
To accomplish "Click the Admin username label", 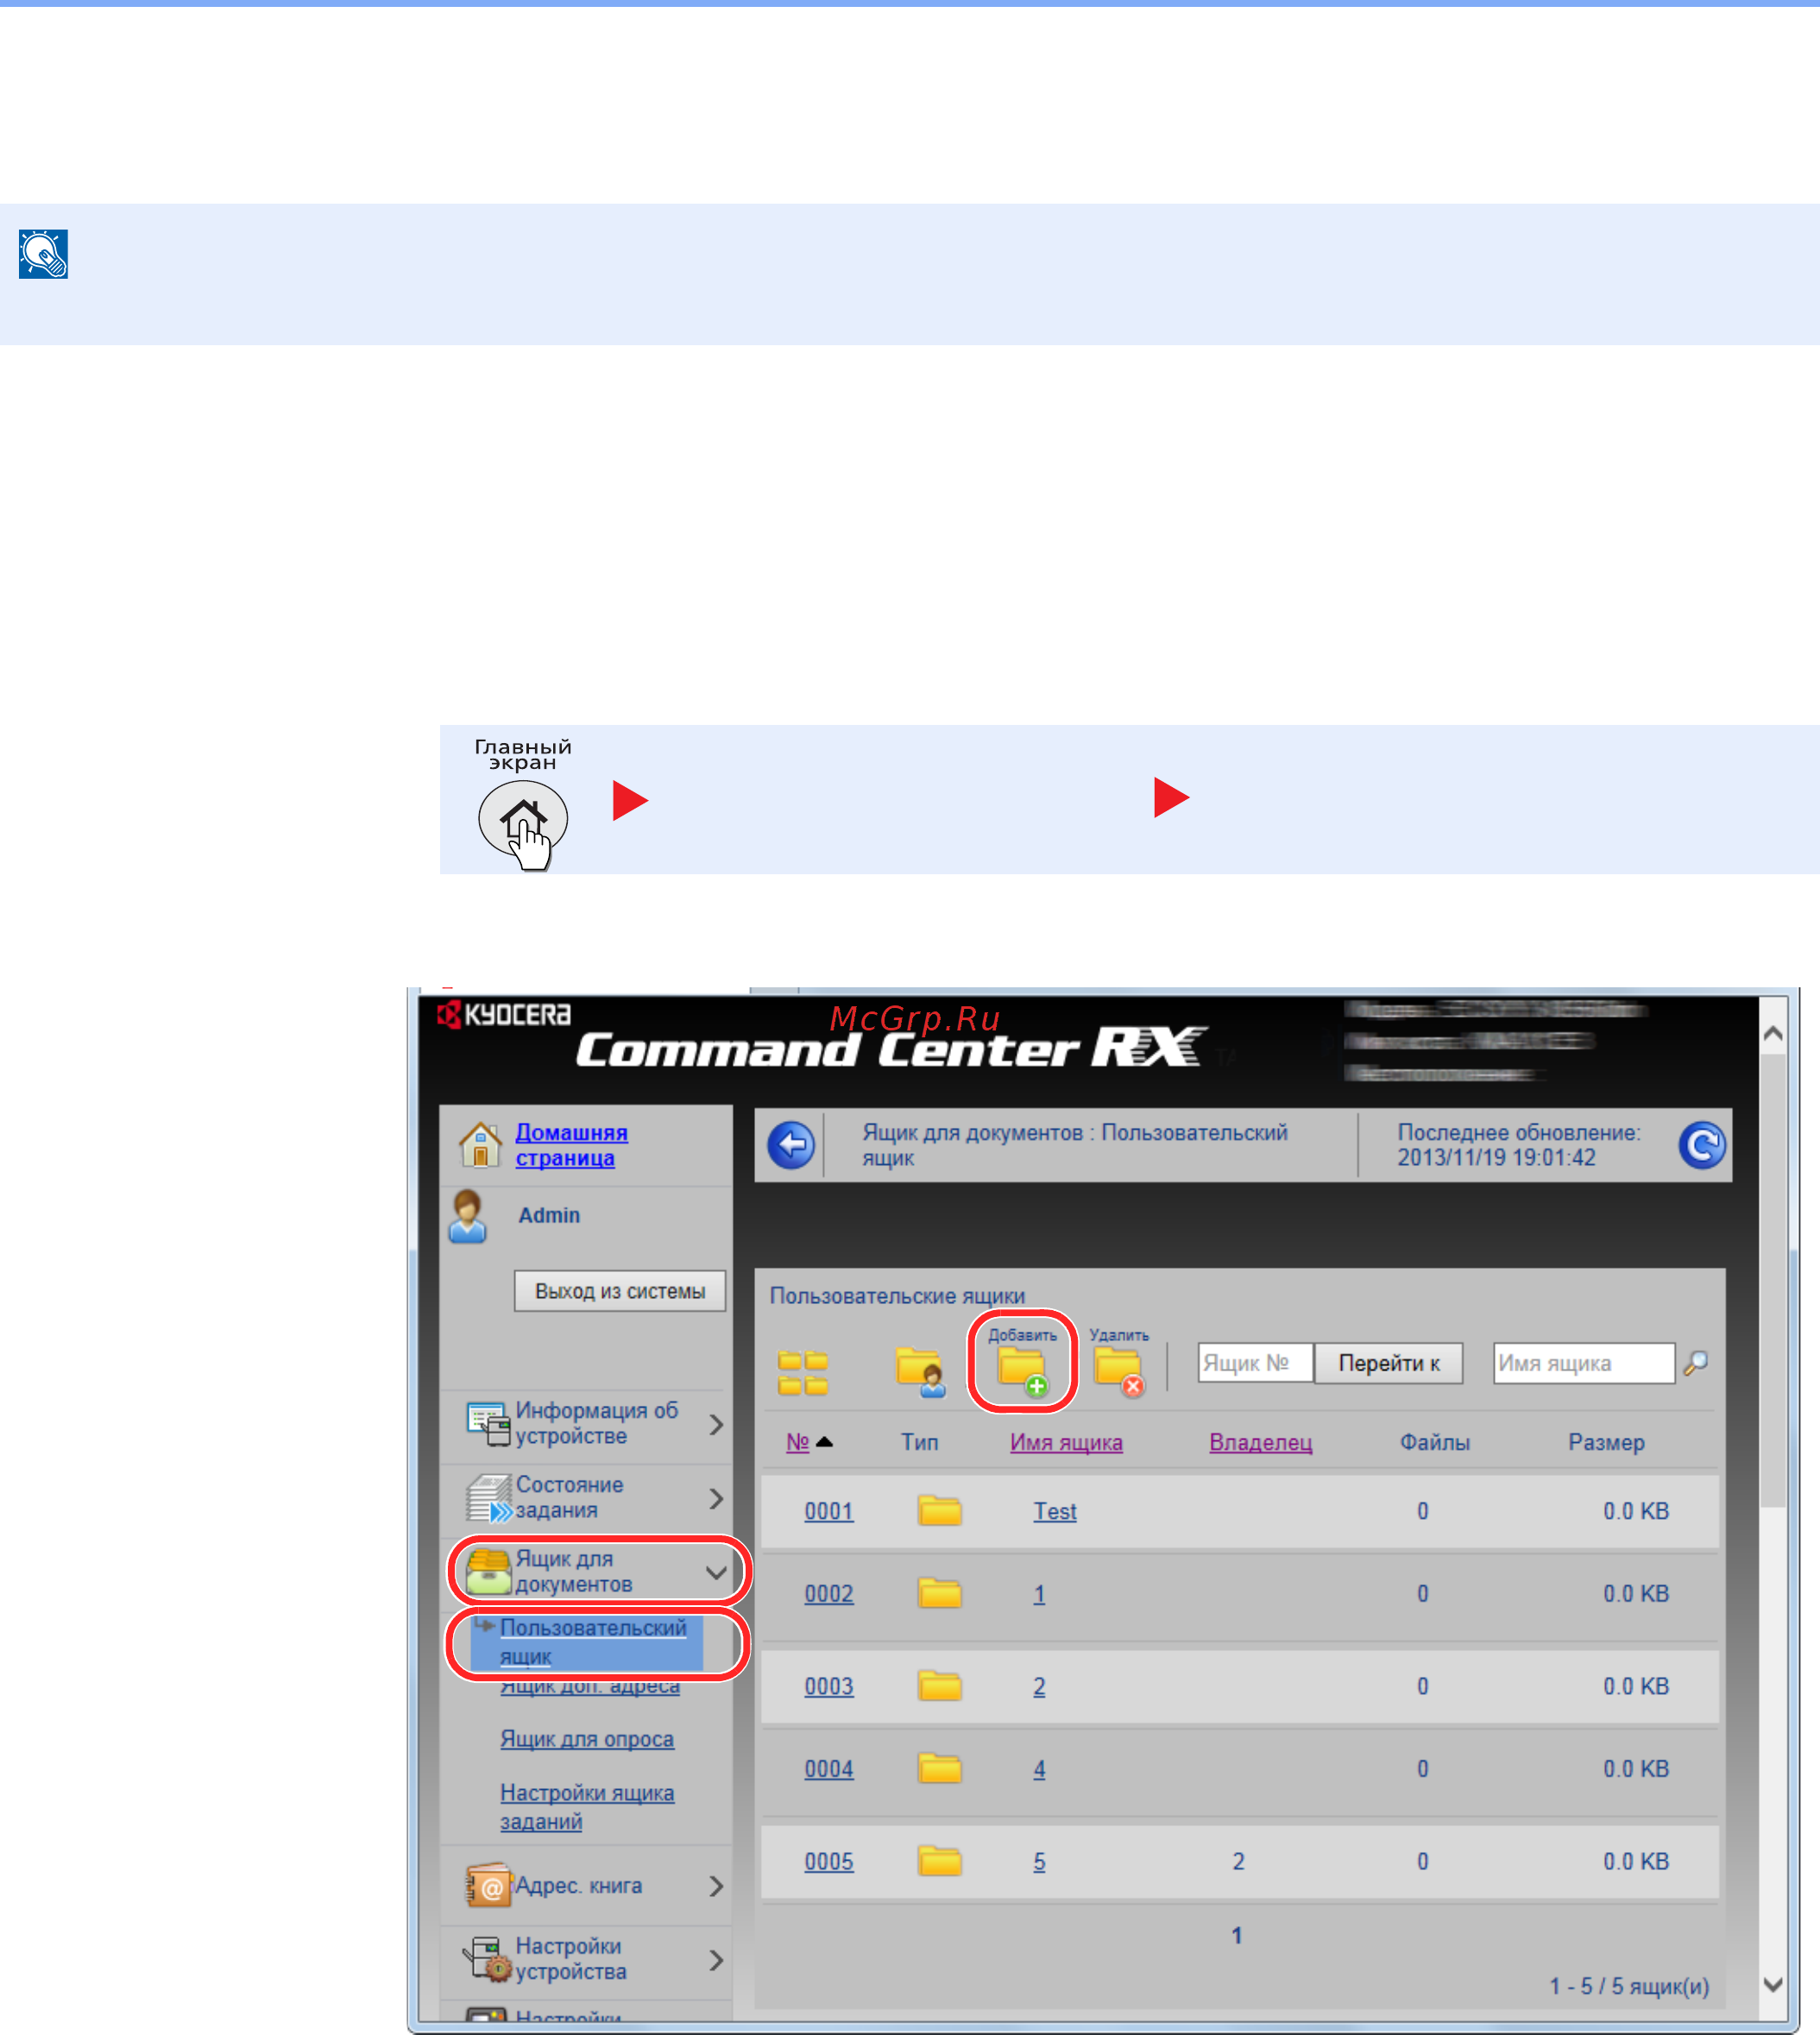I will click(549, 1215).
